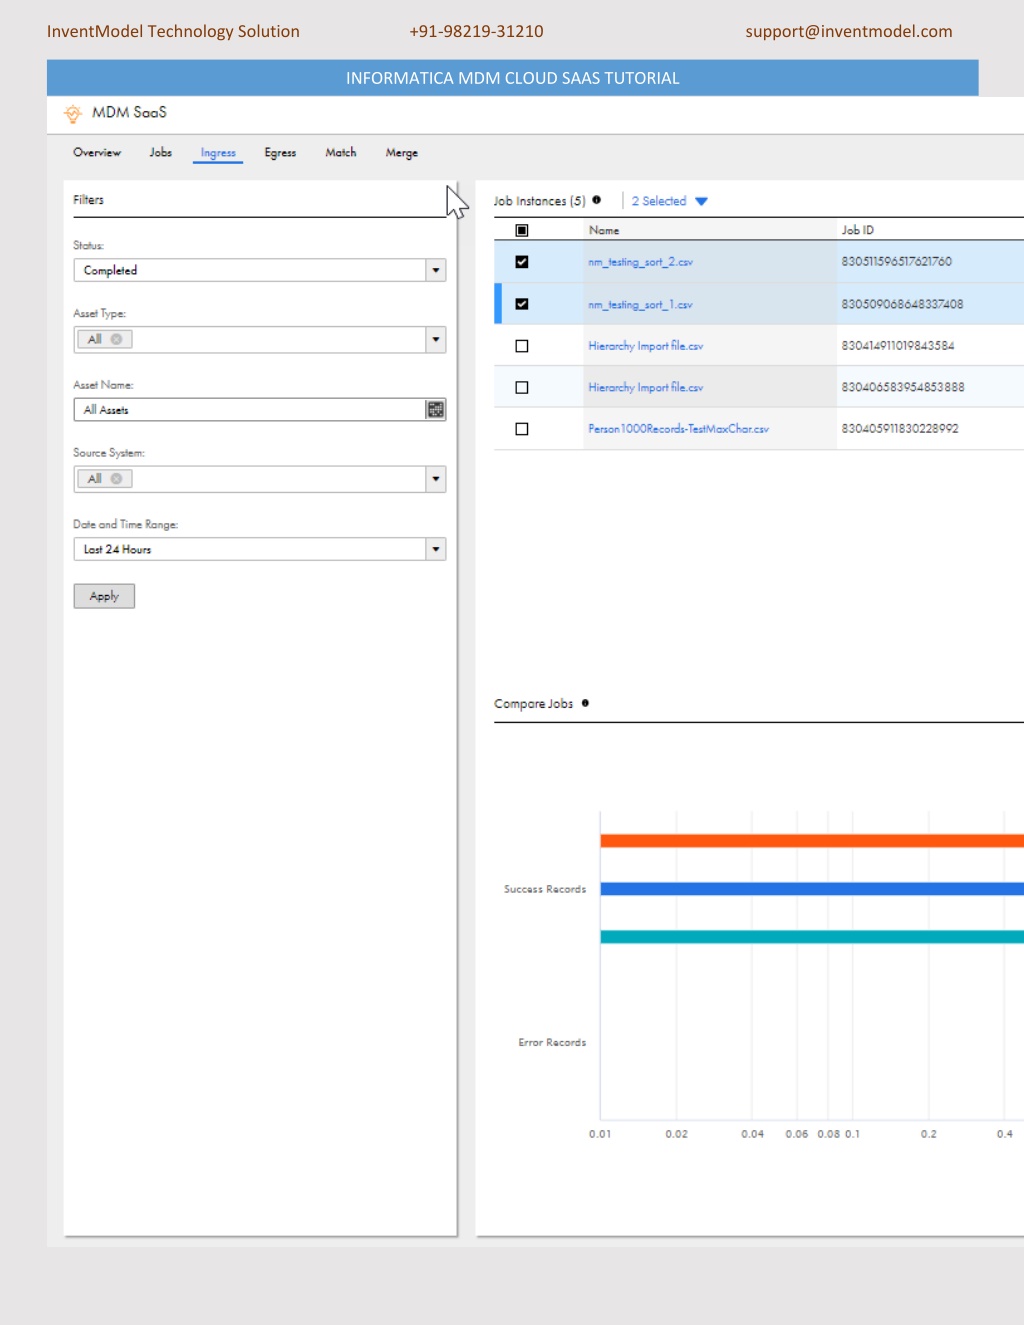Check the Hierarchy Import file.csv row ending 3888
Screen dimensions: 1024x1325
(x=522, y=387)
